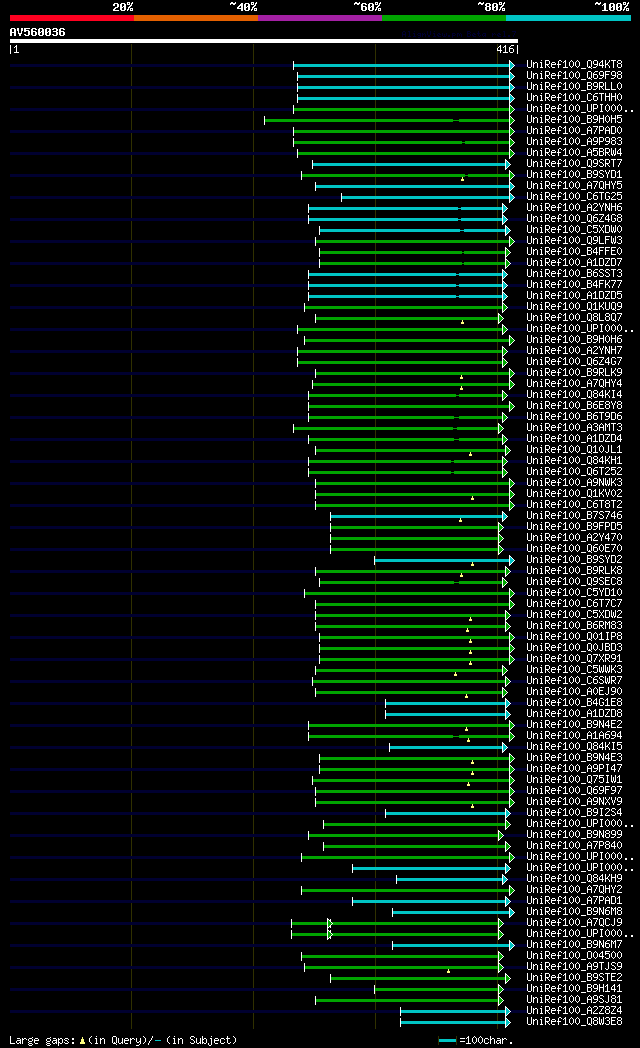Screen dimensions: 640x1048
Task: Open hit UniRef100_B9RLL0
Action: pos(574,87)
